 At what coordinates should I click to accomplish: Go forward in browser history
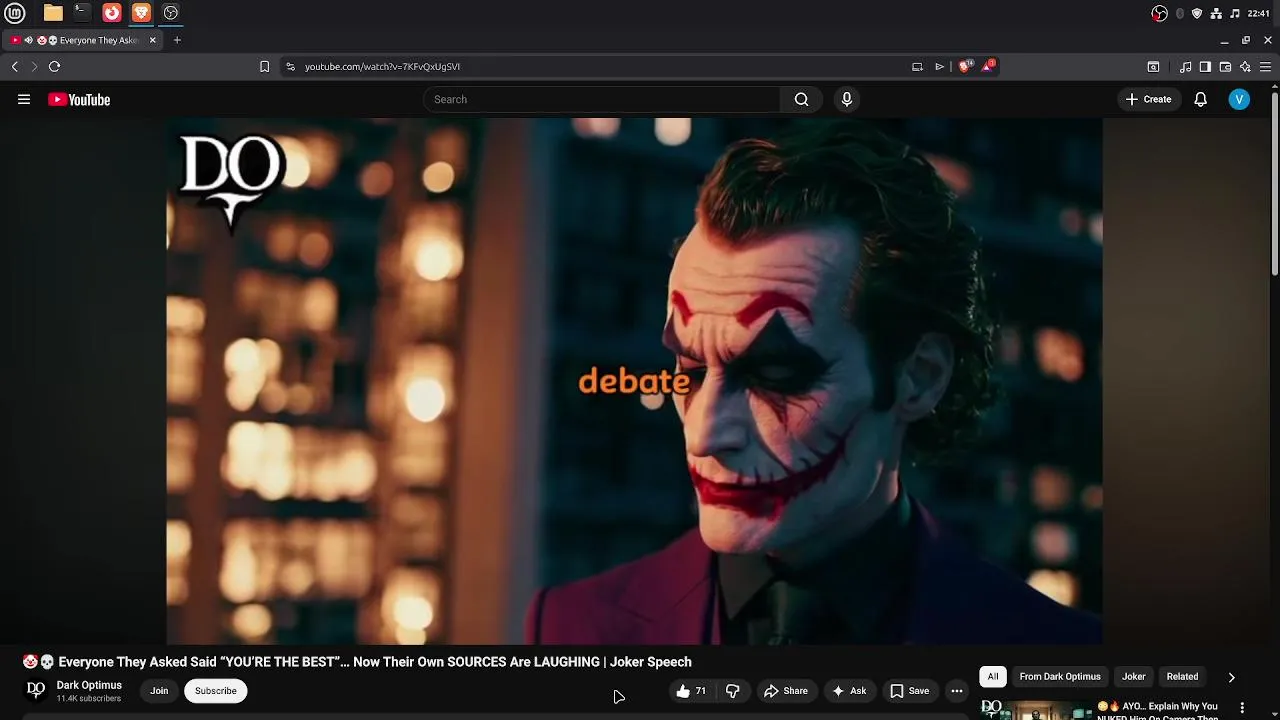click(x=34, y=66)
